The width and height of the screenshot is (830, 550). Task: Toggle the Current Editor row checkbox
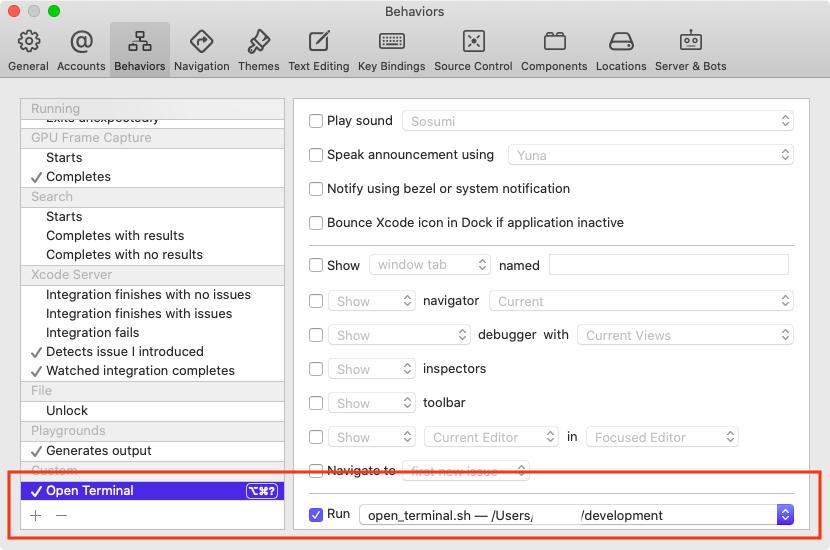[x=316, y=437]
